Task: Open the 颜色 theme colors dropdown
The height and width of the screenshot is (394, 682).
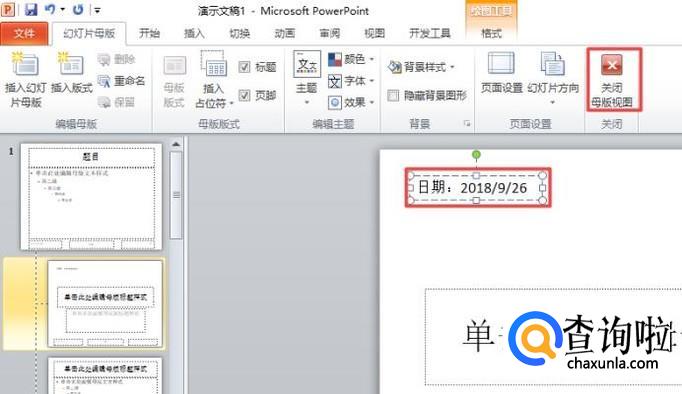Action: click(x=351, y=59)
